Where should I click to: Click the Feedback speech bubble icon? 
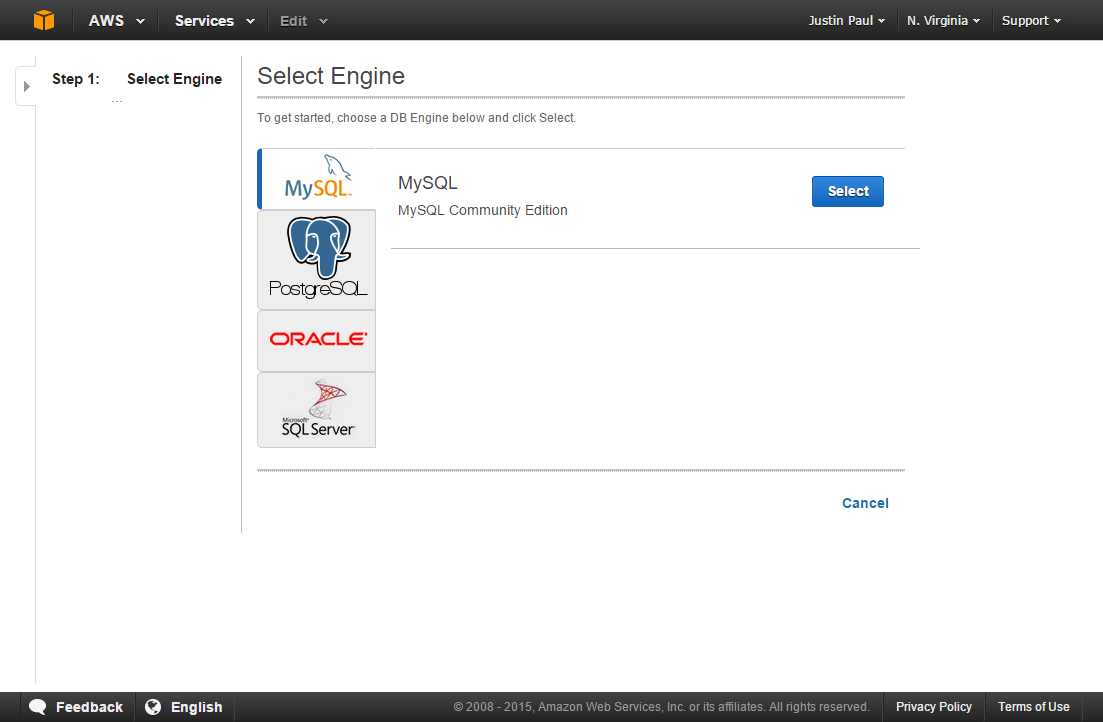tap(37, 707)
